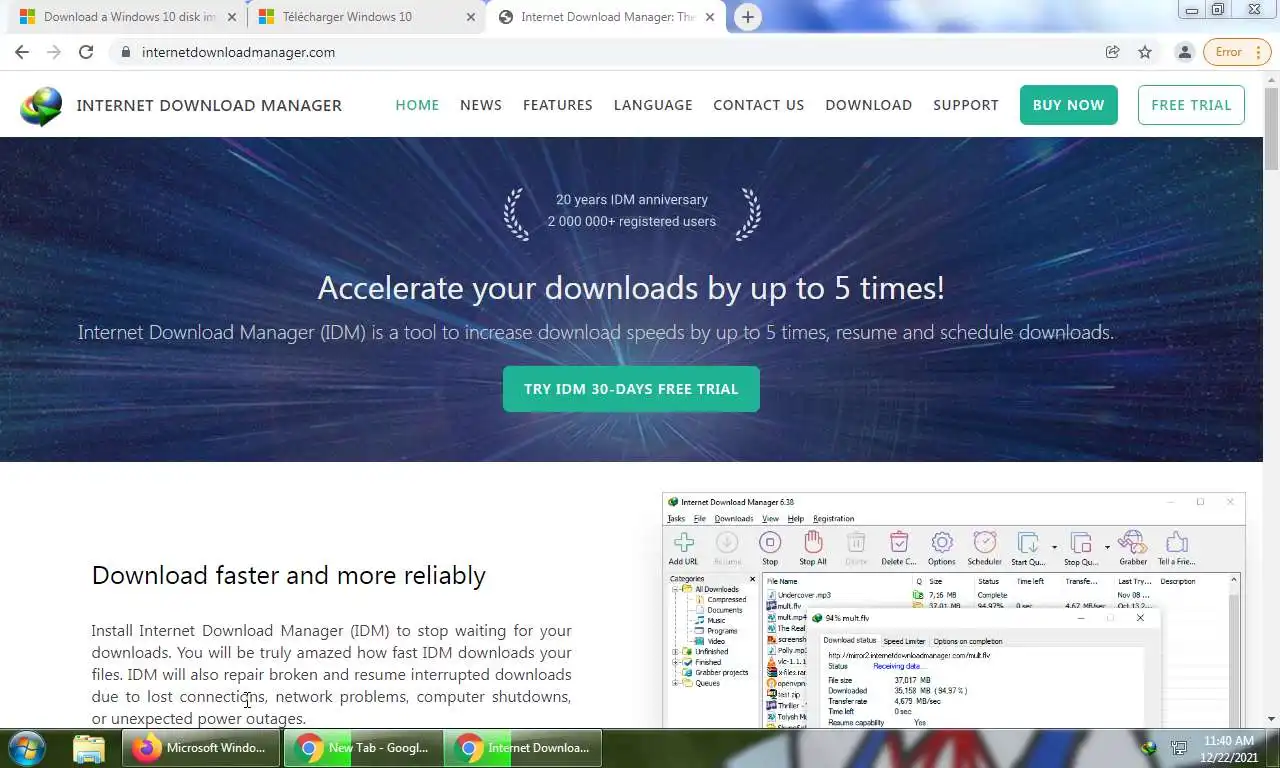Open Chrome's Error menu button
Image resolution: width=1280 pixels, height=768 pixels.
[1237, 52]
